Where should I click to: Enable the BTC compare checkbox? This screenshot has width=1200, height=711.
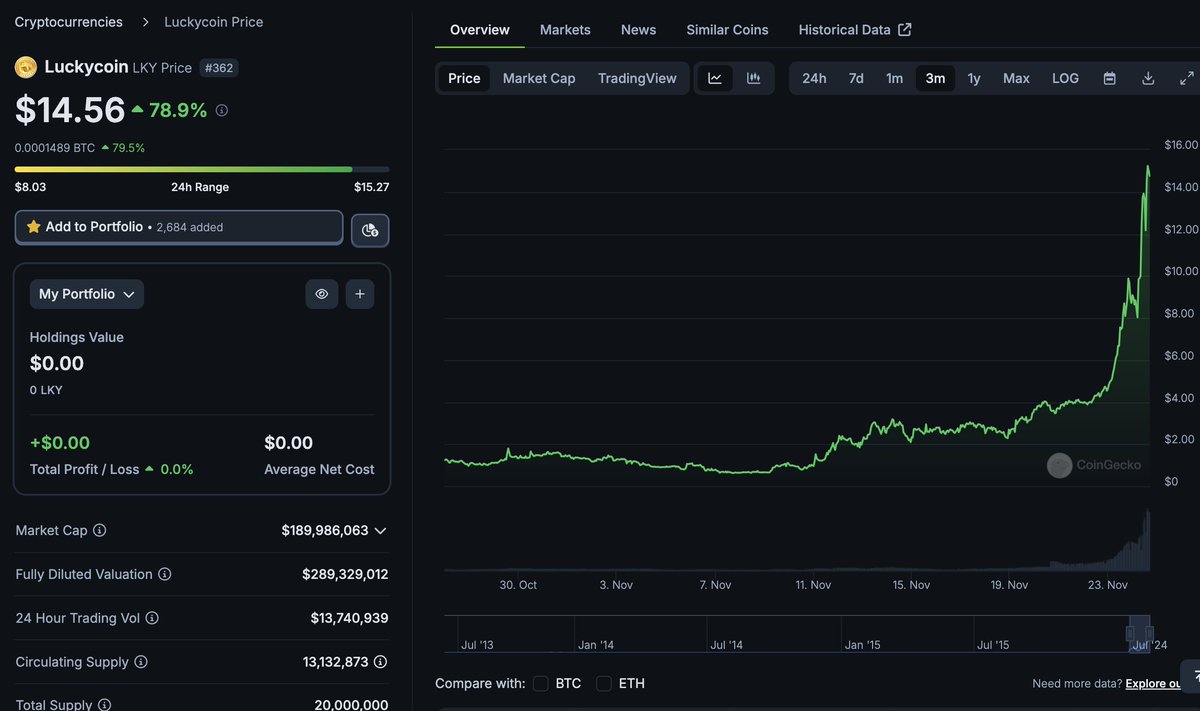[x=541, y=684]
